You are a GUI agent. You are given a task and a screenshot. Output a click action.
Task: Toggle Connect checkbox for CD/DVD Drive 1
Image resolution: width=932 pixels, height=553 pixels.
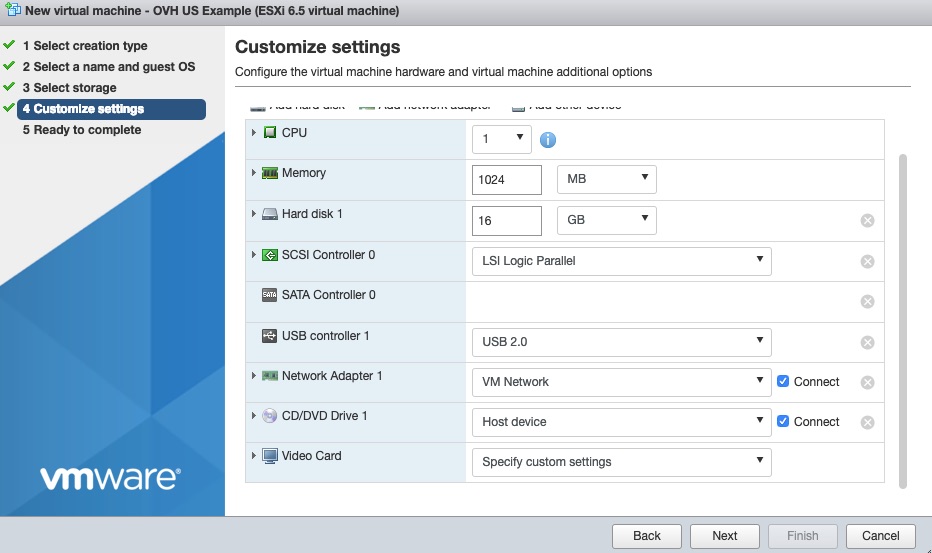[x=783, y=421]
